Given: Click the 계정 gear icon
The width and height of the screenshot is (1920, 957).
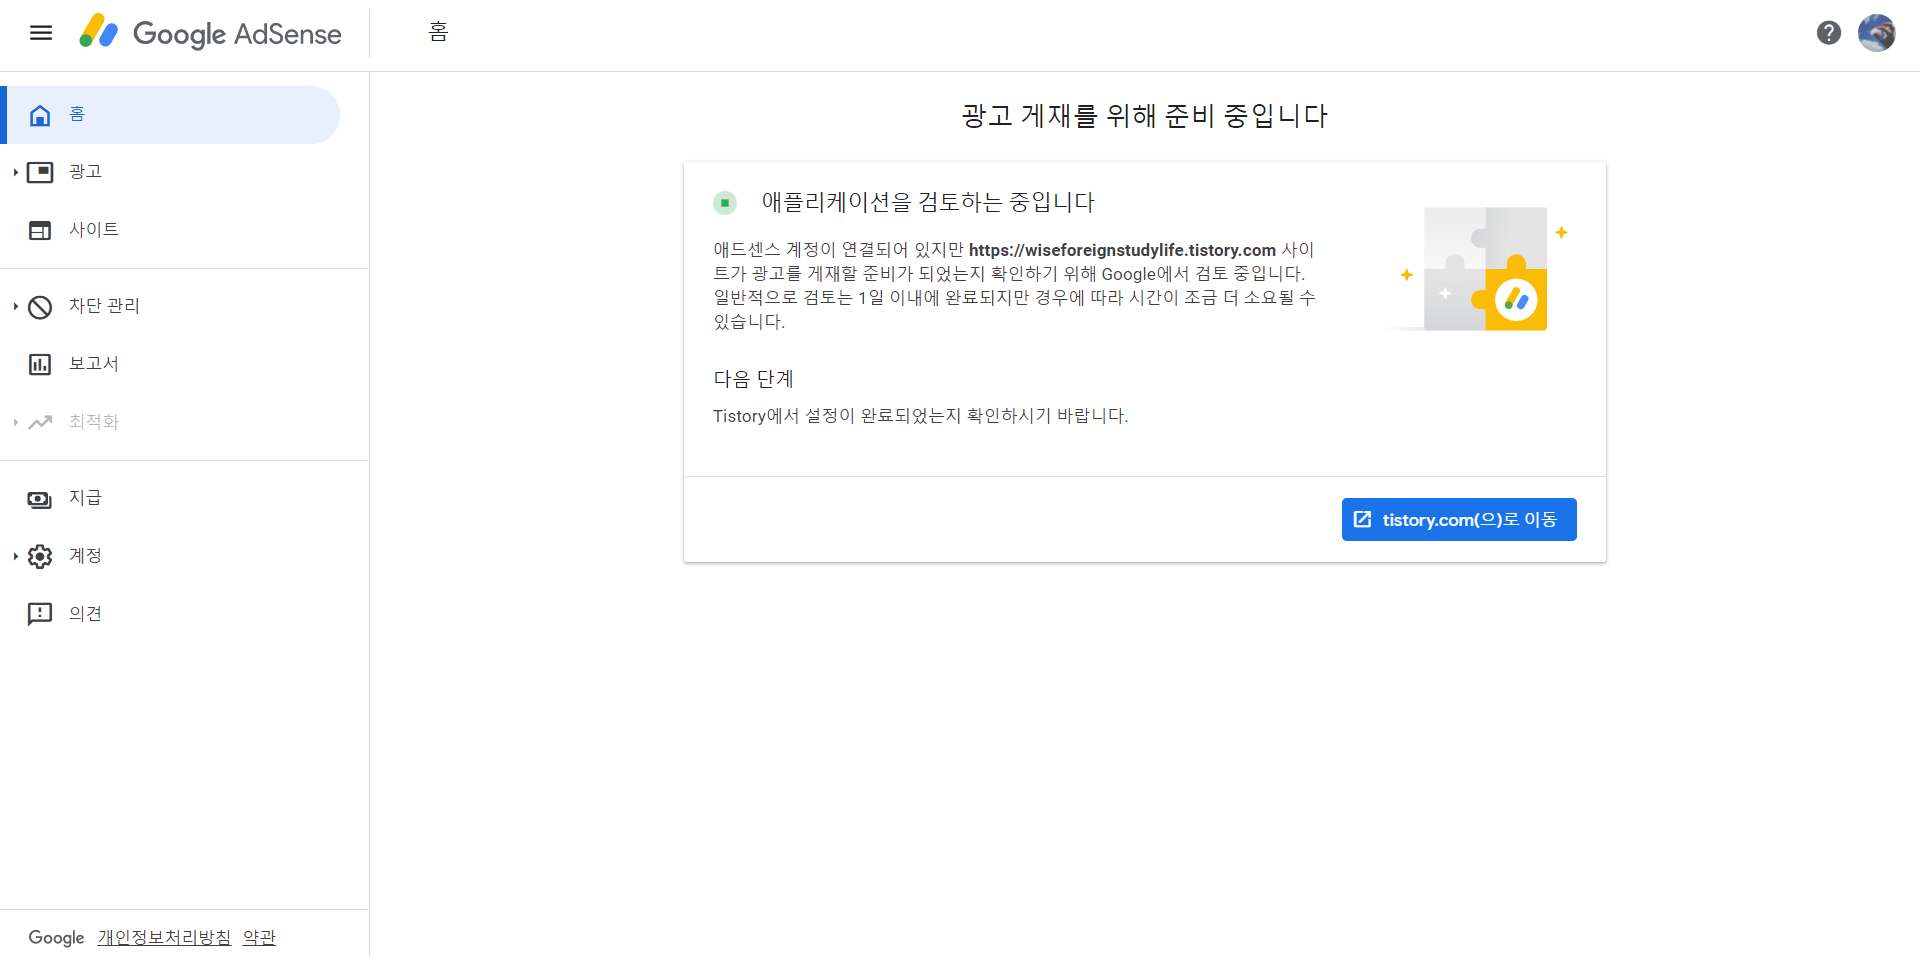Looking at the screenshot, I should coord(40,556).
